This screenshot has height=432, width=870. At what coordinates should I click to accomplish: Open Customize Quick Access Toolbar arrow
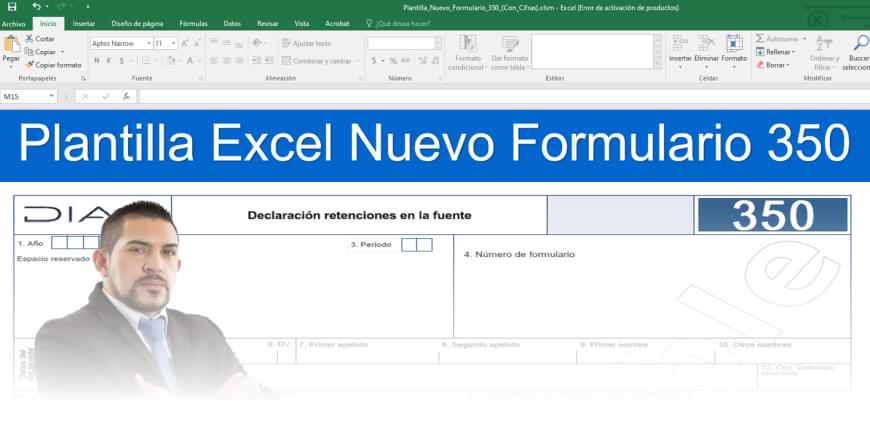[88, 7]
